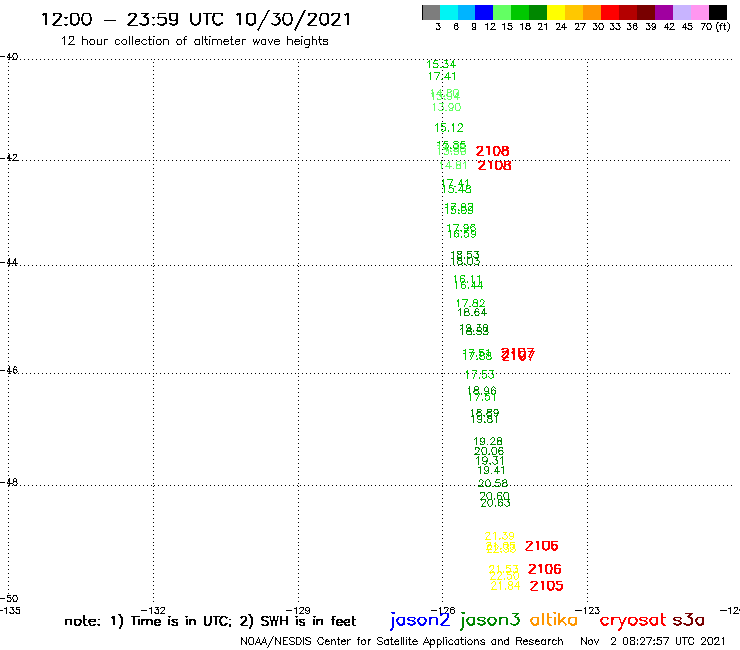Image resolution: width=740 pixels, height=650 pixels.
Task: Click the latitude axis label -48
Action: [9, 482]
